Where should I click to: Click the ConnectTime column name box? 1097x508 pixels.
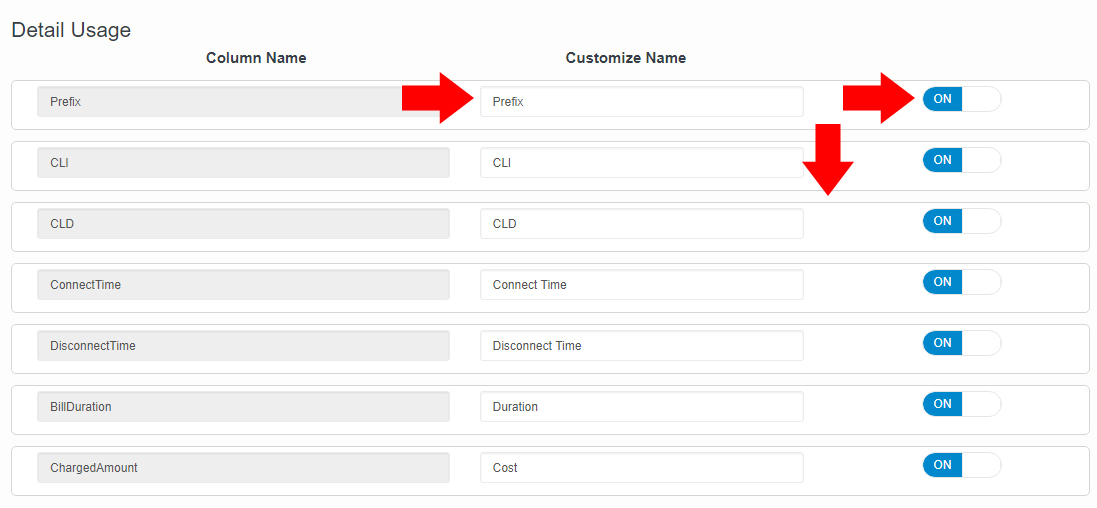(x=243, y=285)
